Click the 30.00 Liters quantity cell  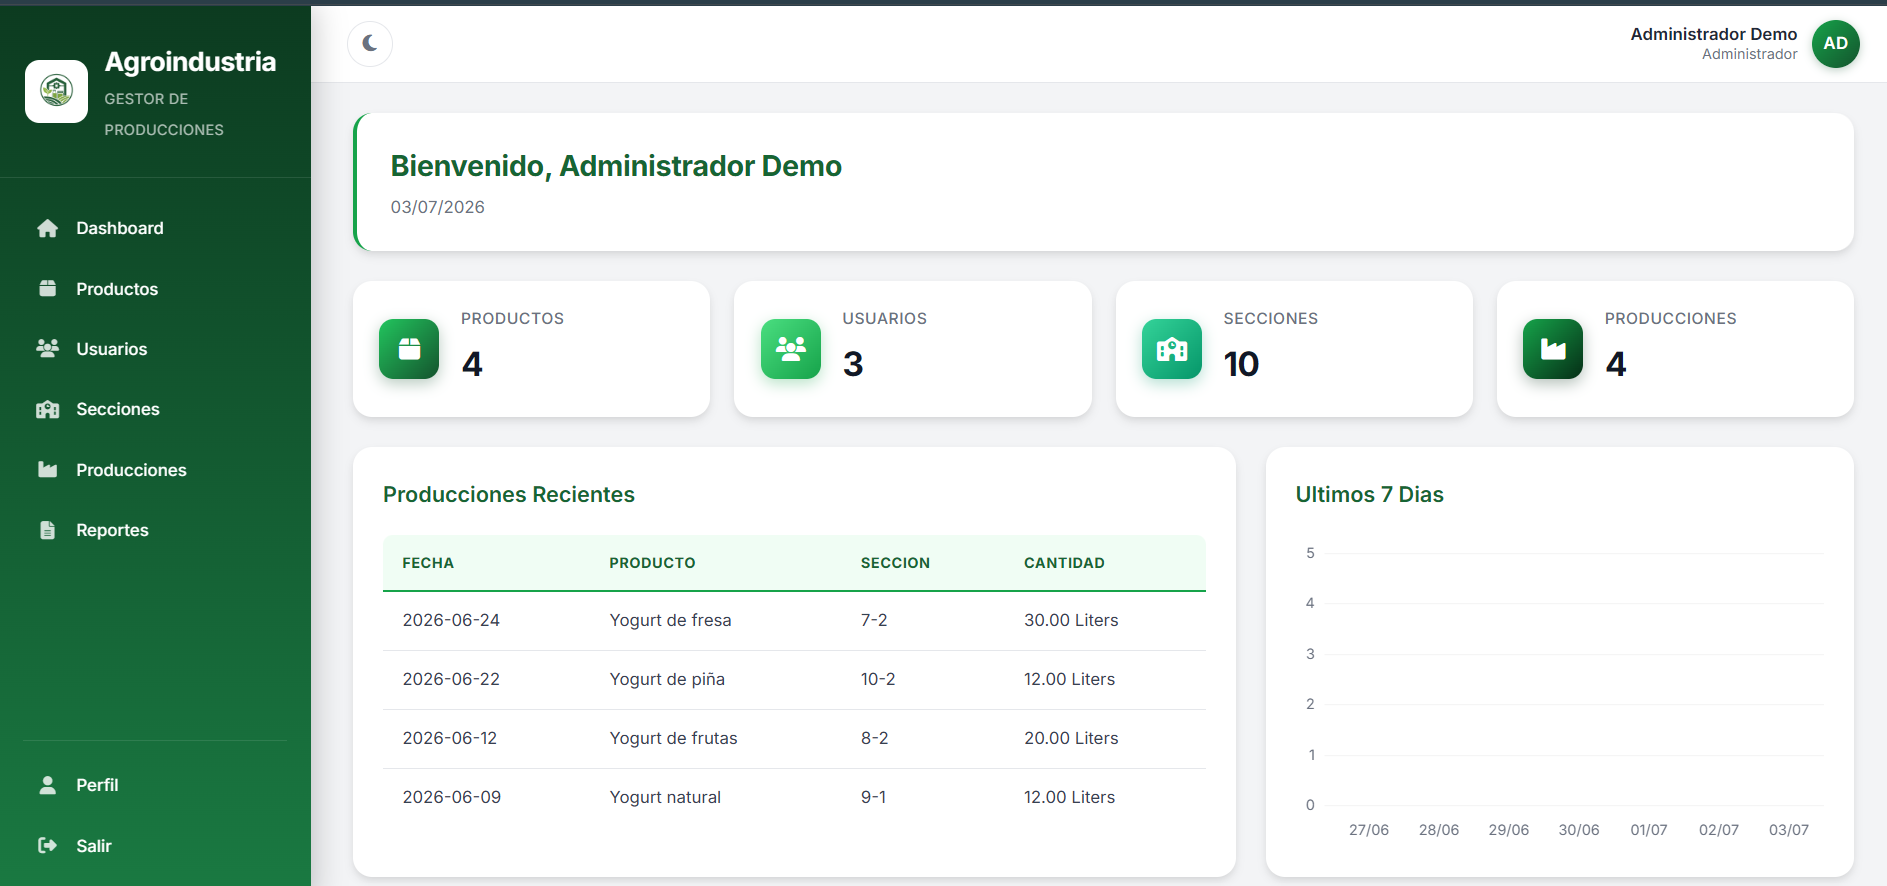pos(1071,620)
